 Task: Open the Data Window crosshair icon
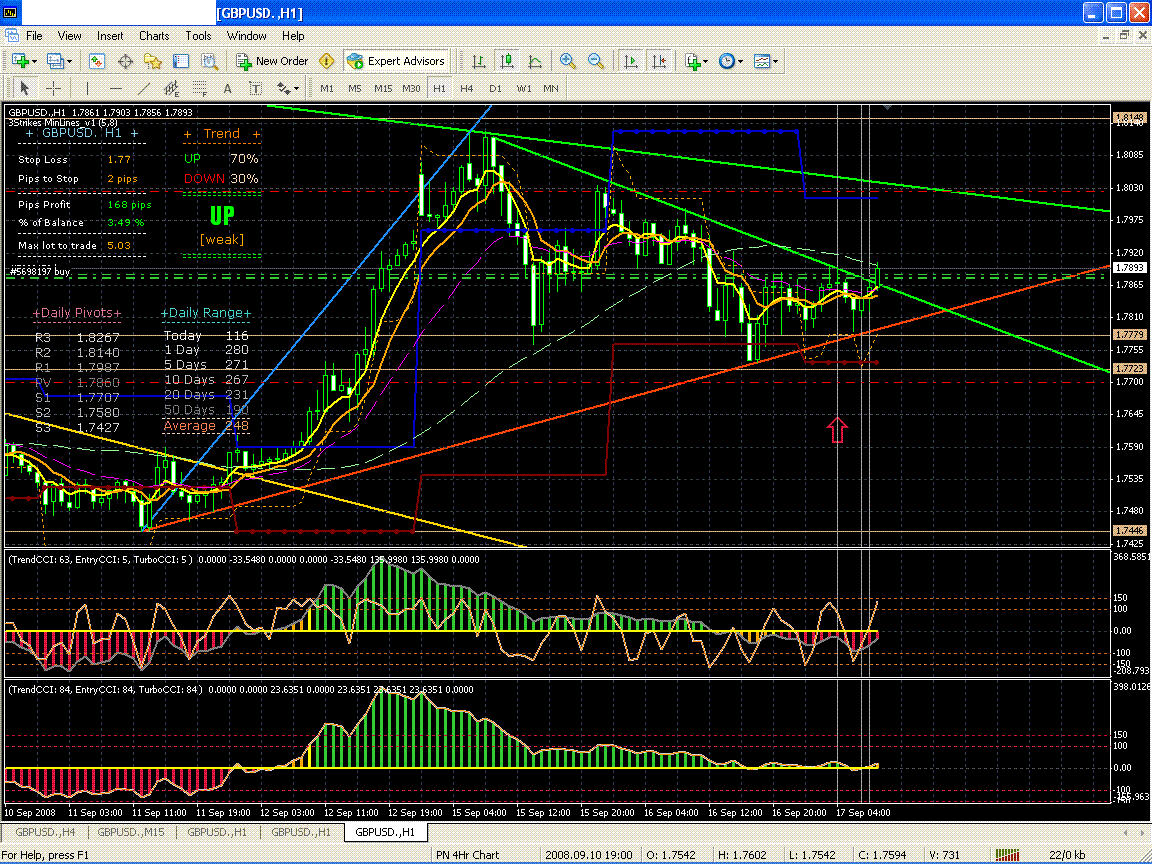(x=125, y=62)
